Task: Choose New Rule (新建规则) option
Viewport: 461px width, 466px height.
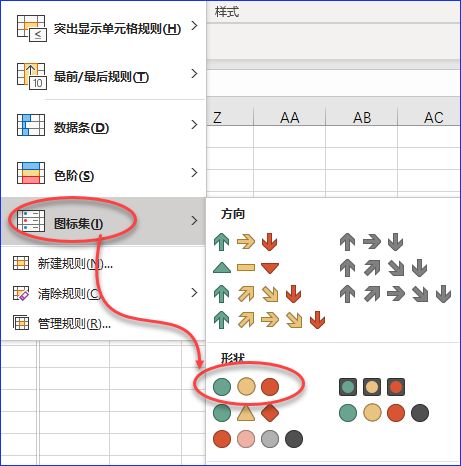Action: pos(103,263)
